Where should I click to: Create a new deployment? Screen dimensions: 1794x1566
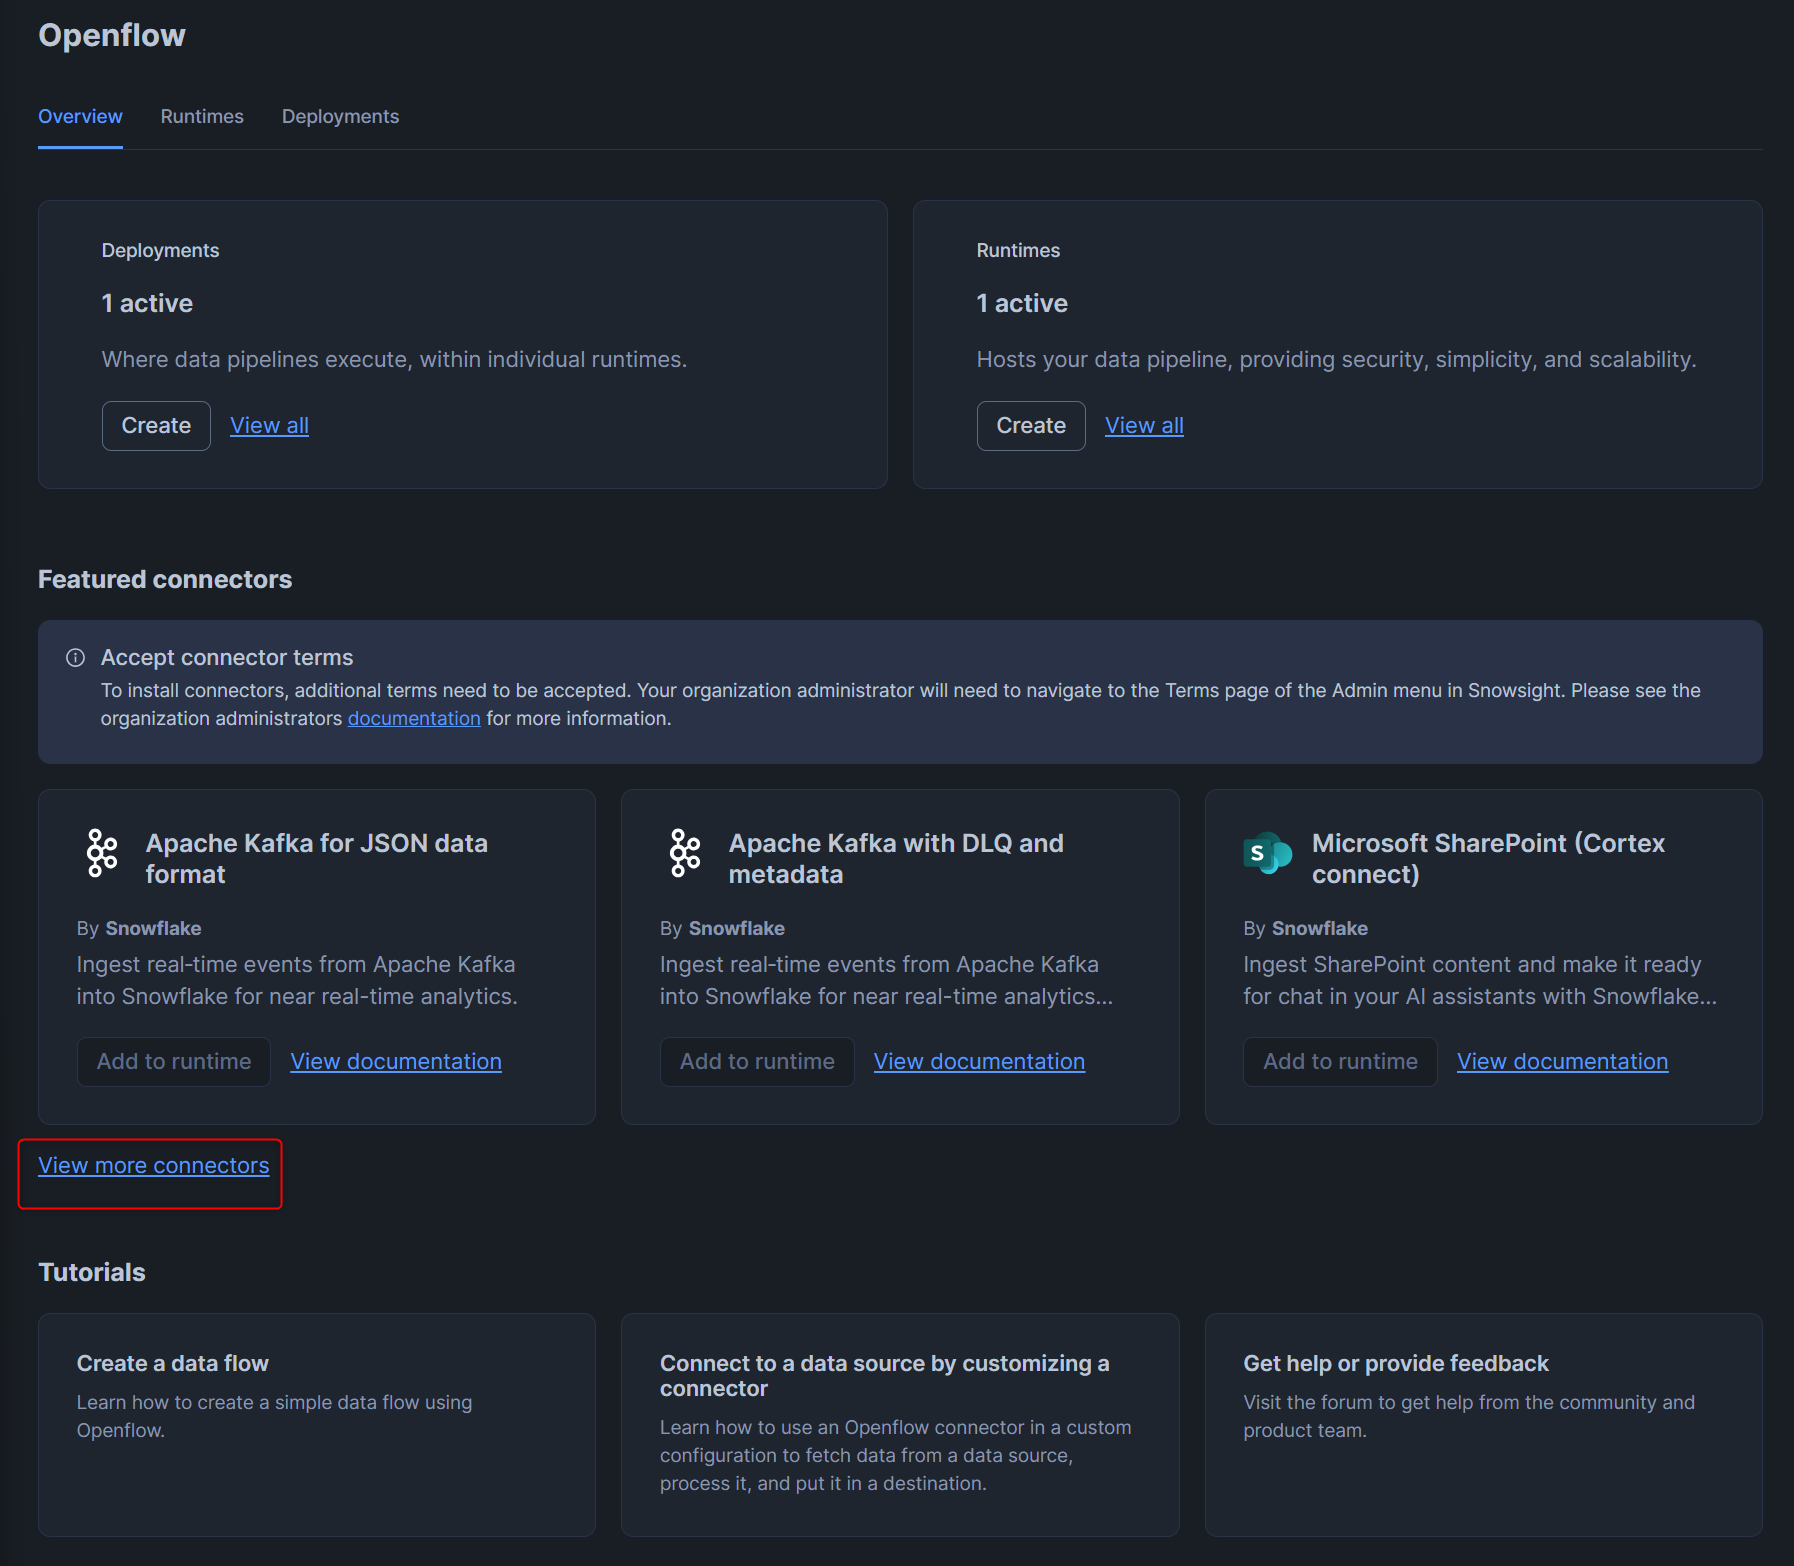(156, 426)
